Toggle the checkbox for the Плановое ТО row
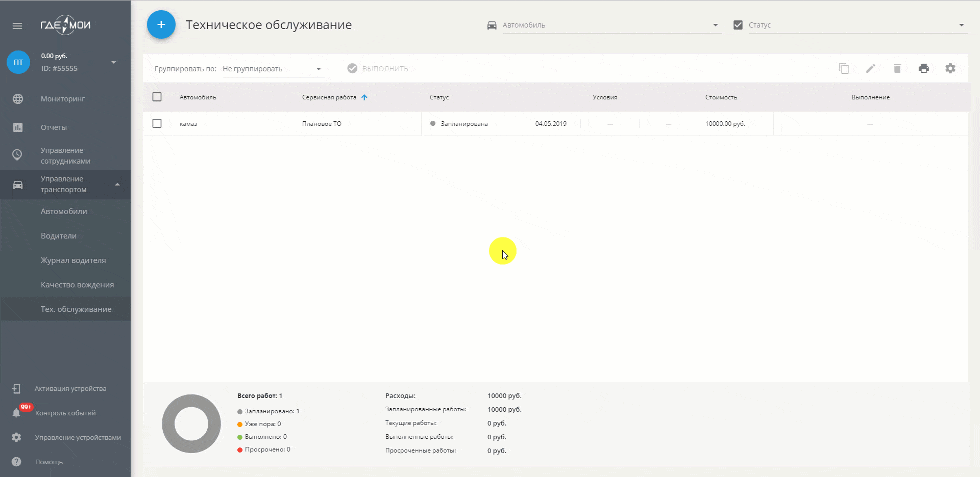Viewport: 980px width, 477px height. click(157, 124)
